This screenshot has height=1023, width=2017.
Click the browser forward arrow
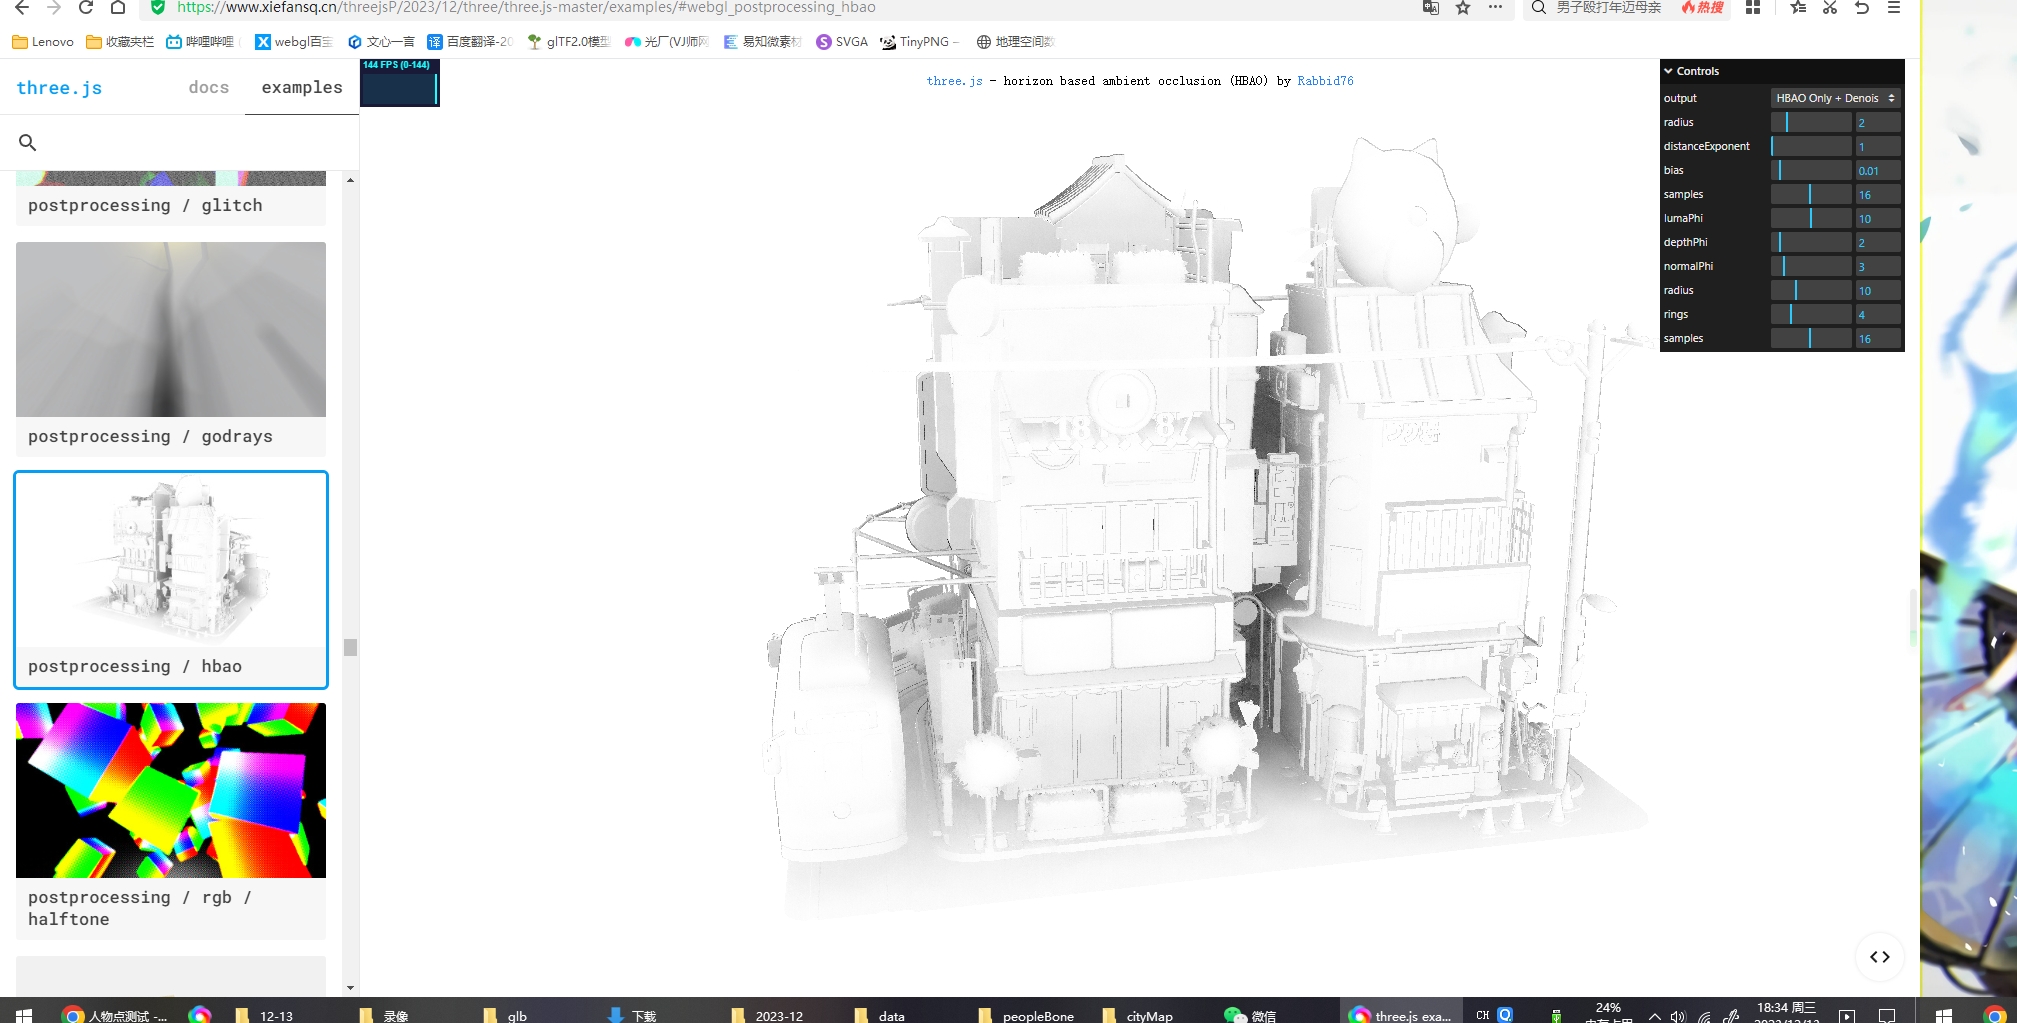[54, 8]
